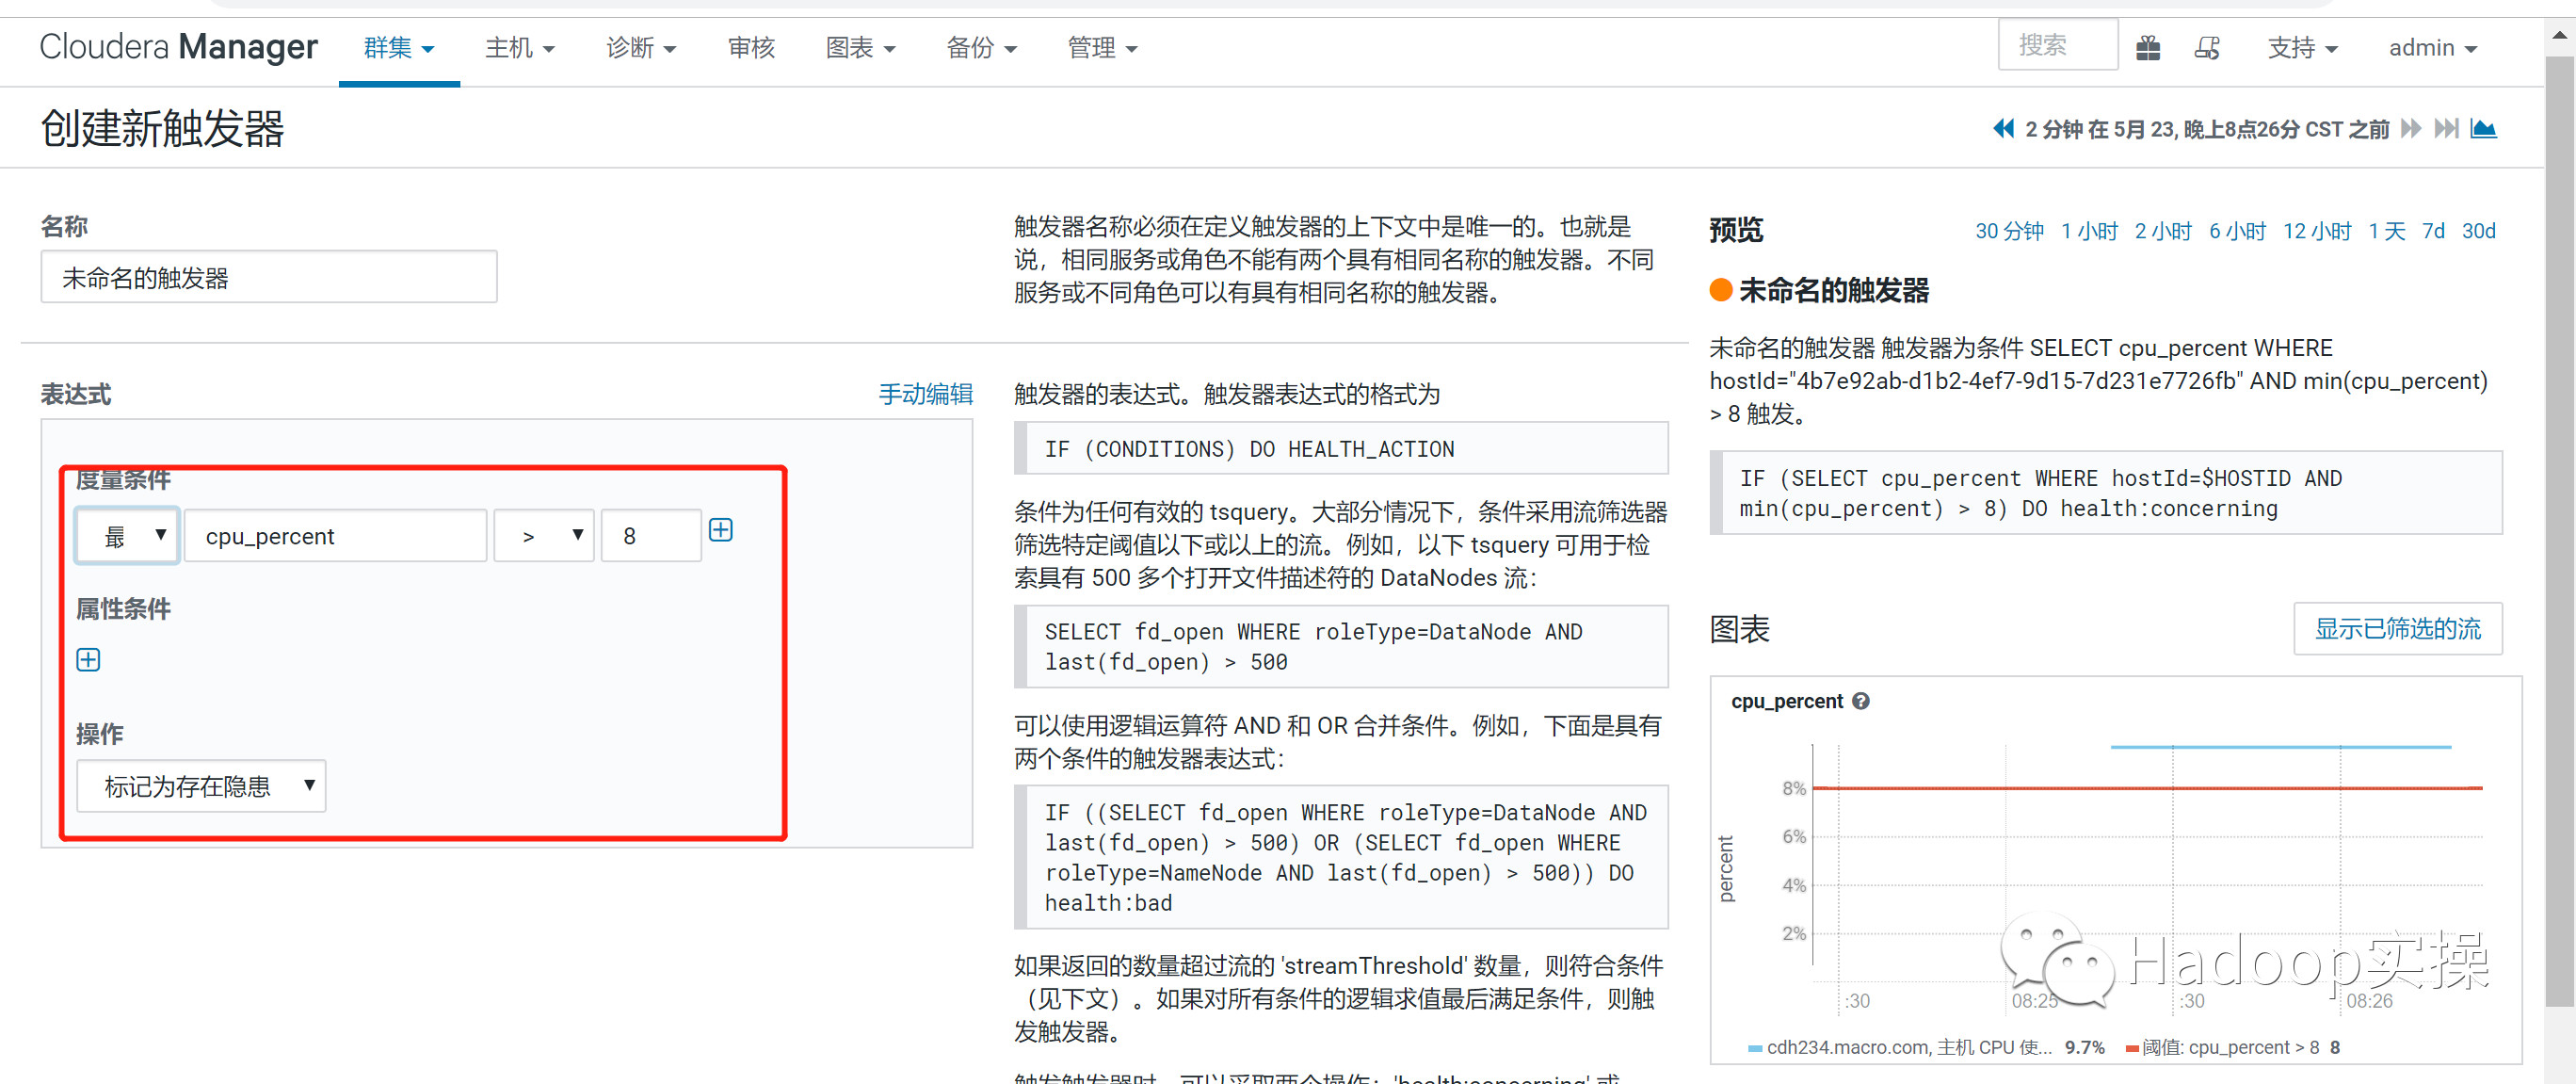Jump to current time skip icon

(x=2446, y=128)
